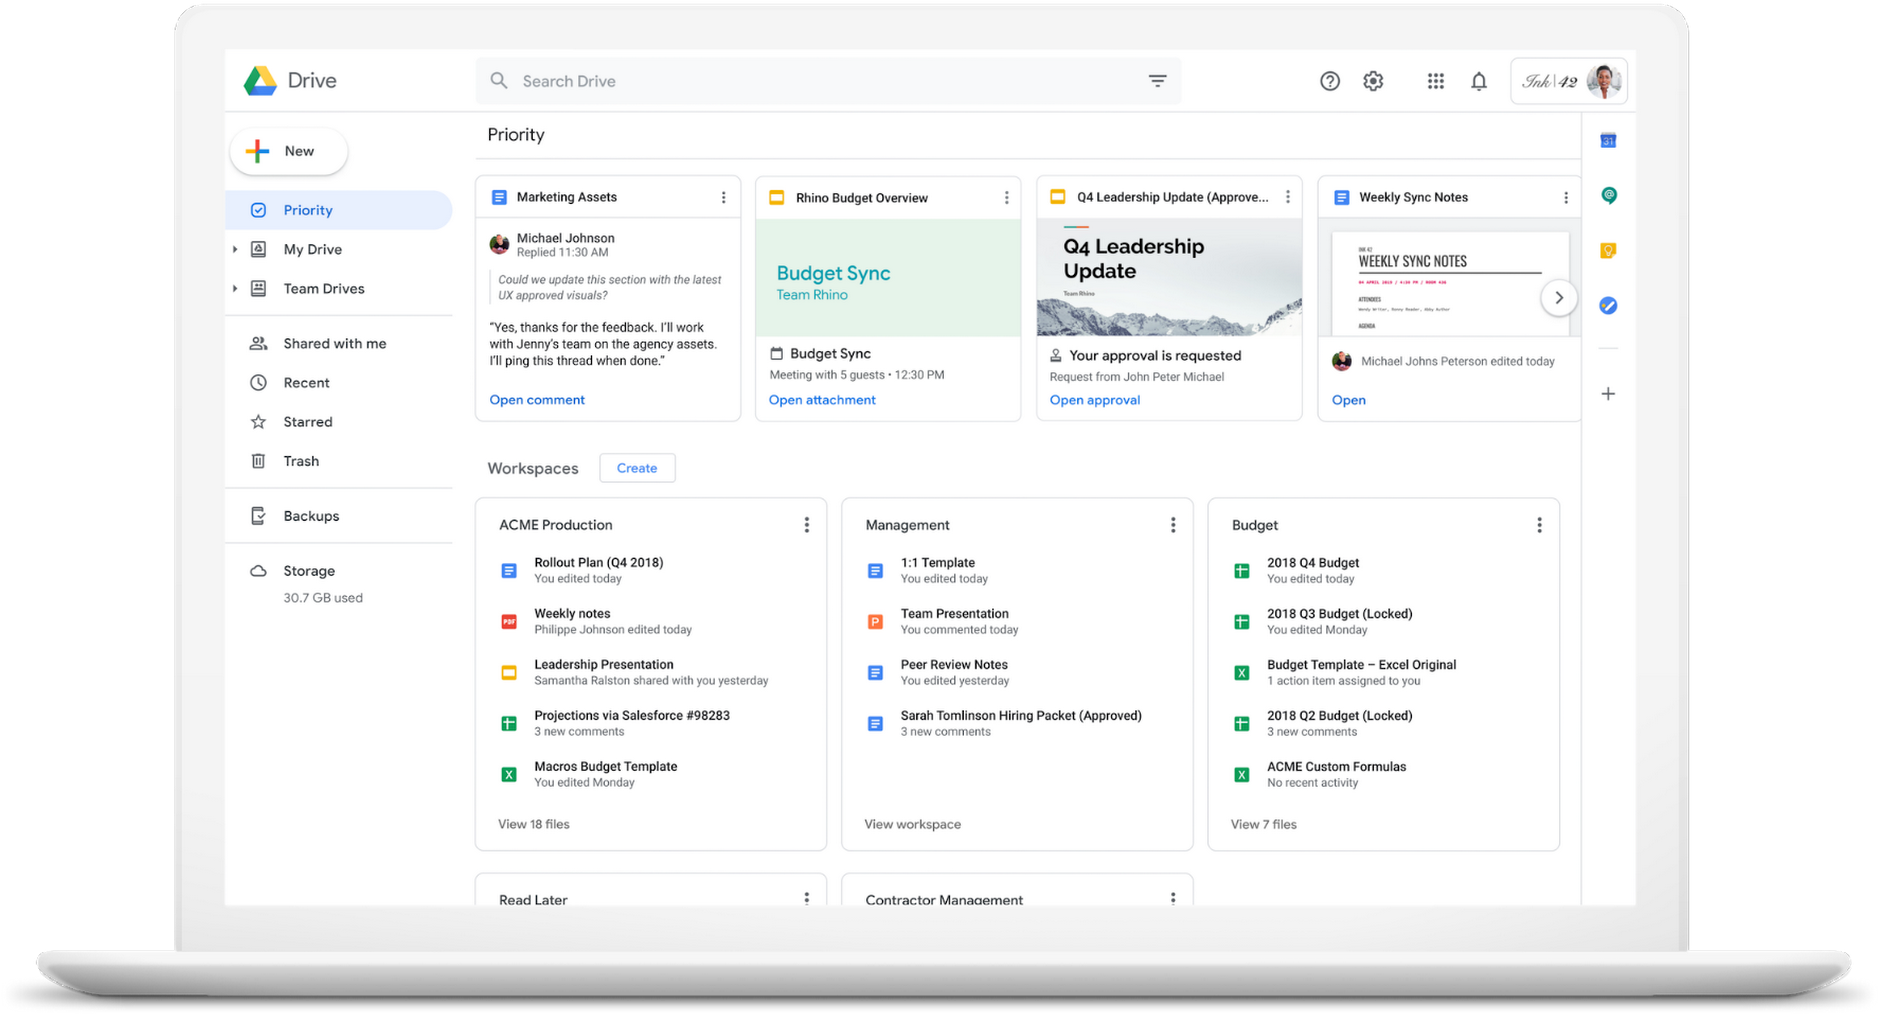
Task: Click the Search Drive input field
Action: [x=828, y=81]
